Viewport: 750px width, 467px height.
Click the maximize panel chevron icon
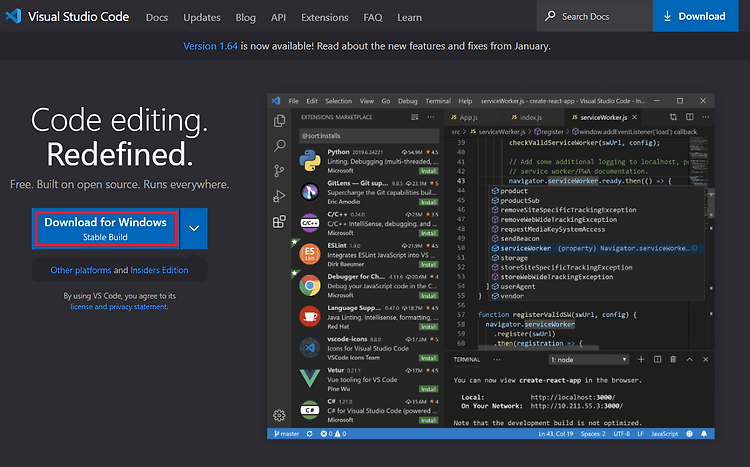(689, 359)
